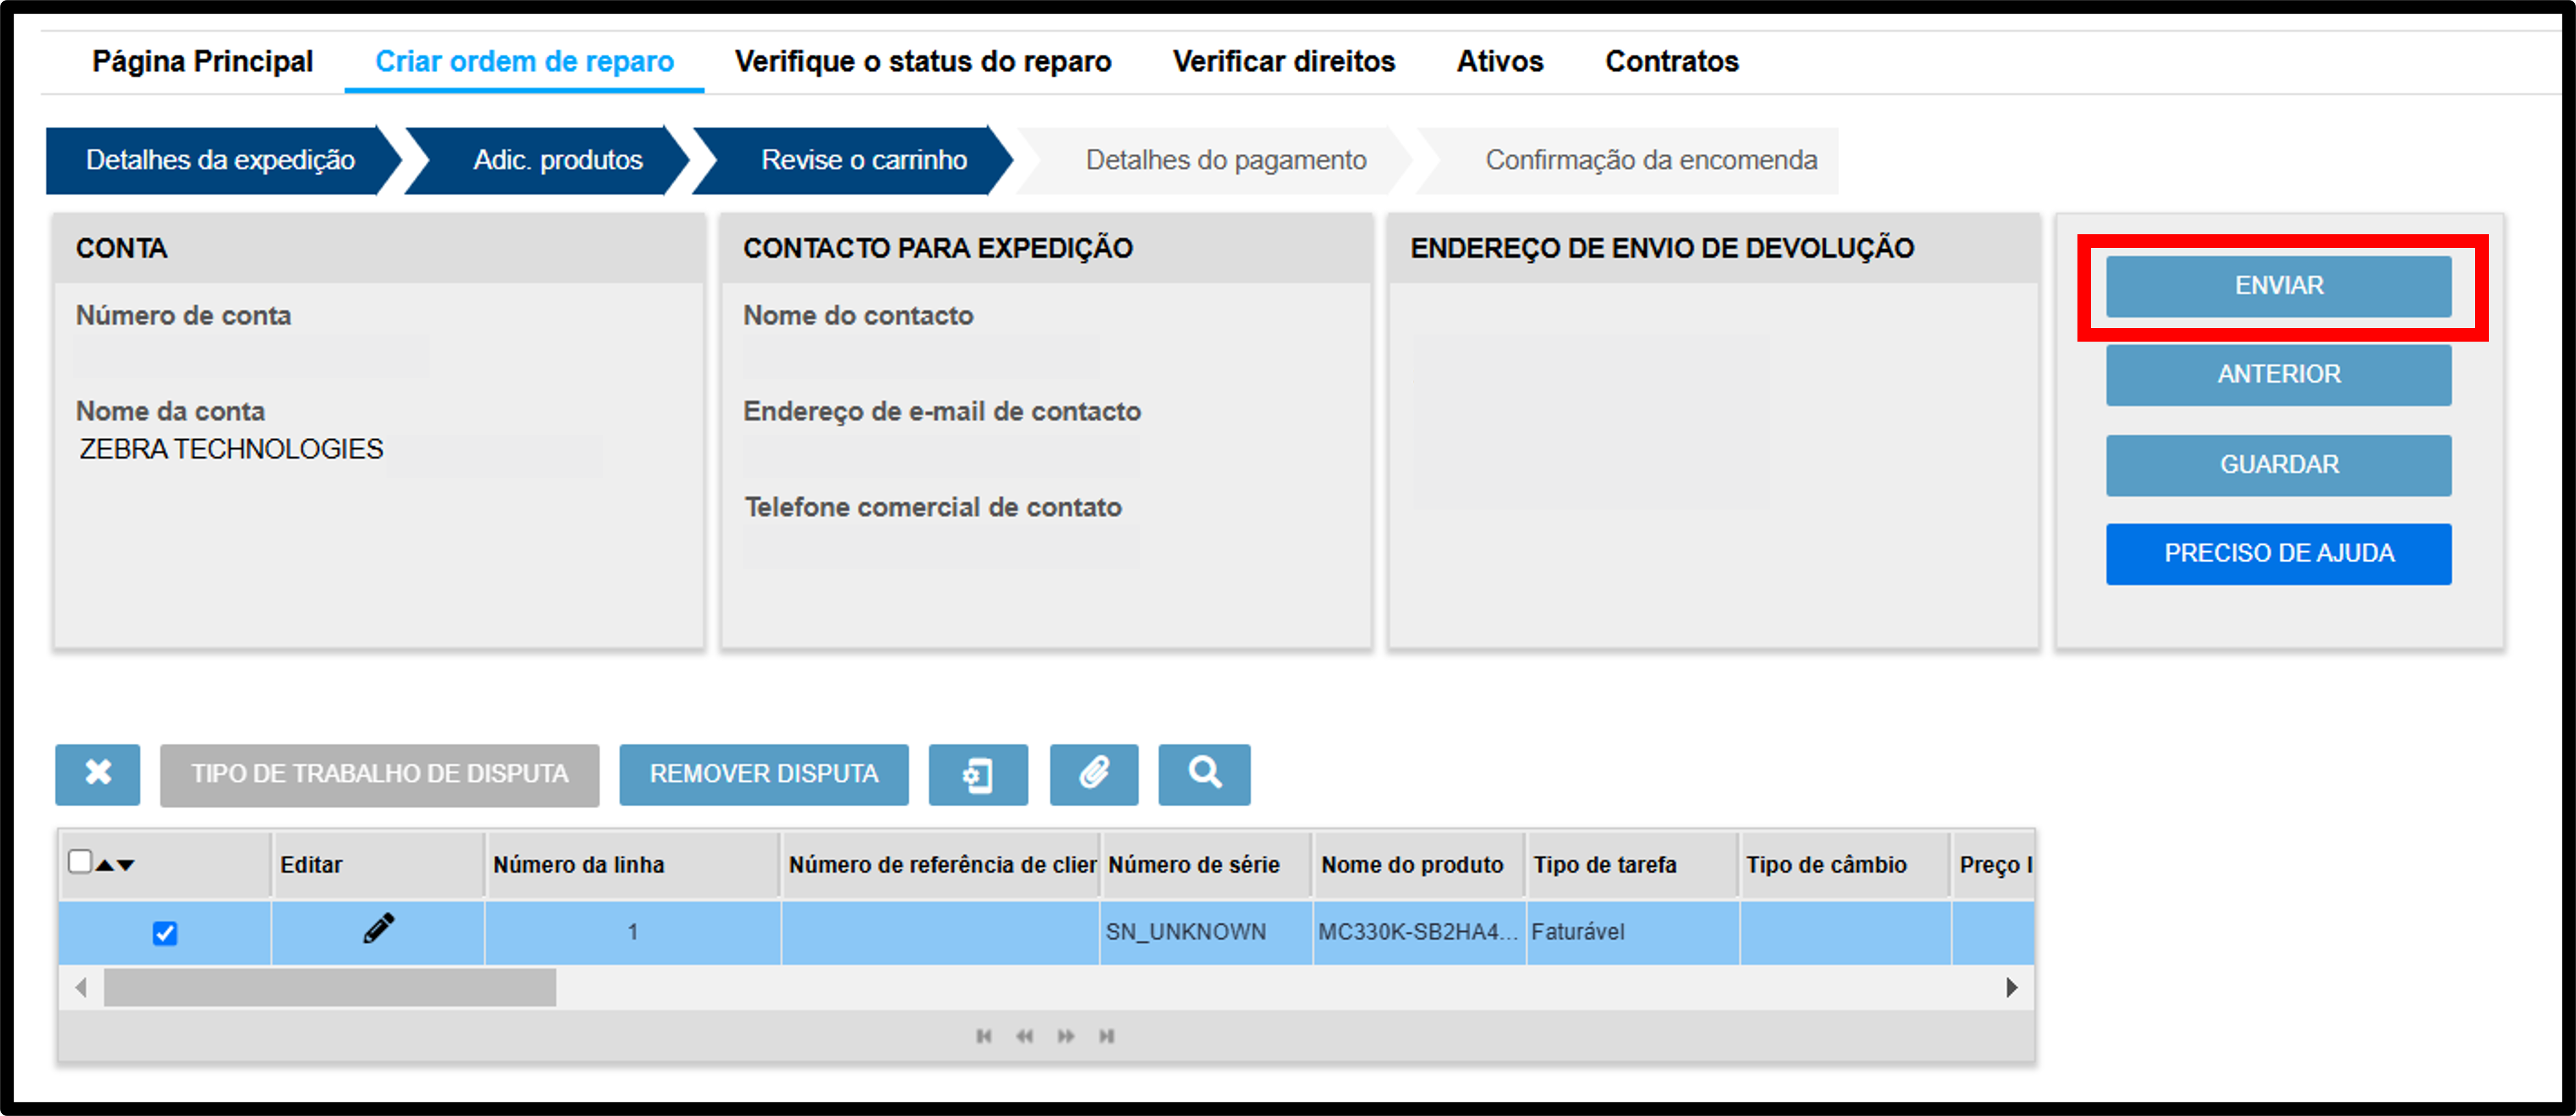Open Verifique o status do reparo tab
The image size is (2576, 1116).
tap(923, 61)
